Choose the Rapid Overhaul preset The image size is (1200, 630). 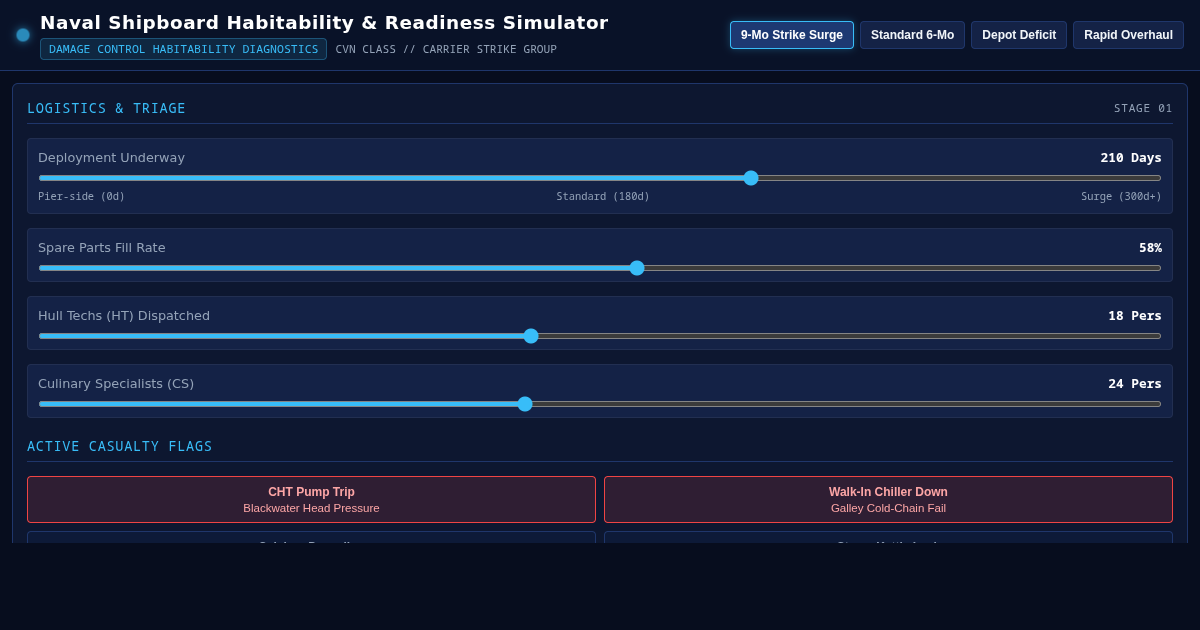[x=1128, y=35]
